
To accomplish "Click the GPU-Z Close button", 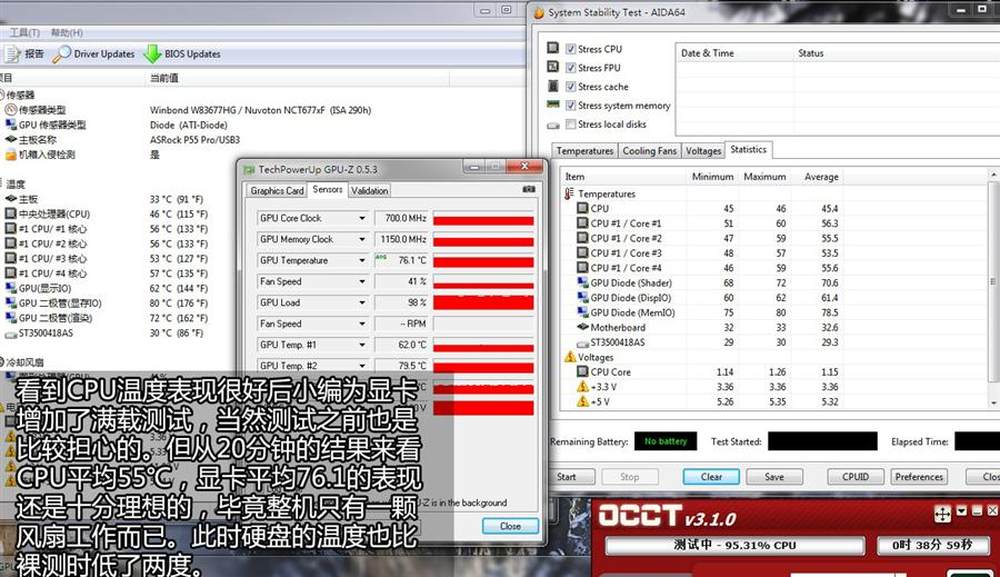I will (510, 526).
